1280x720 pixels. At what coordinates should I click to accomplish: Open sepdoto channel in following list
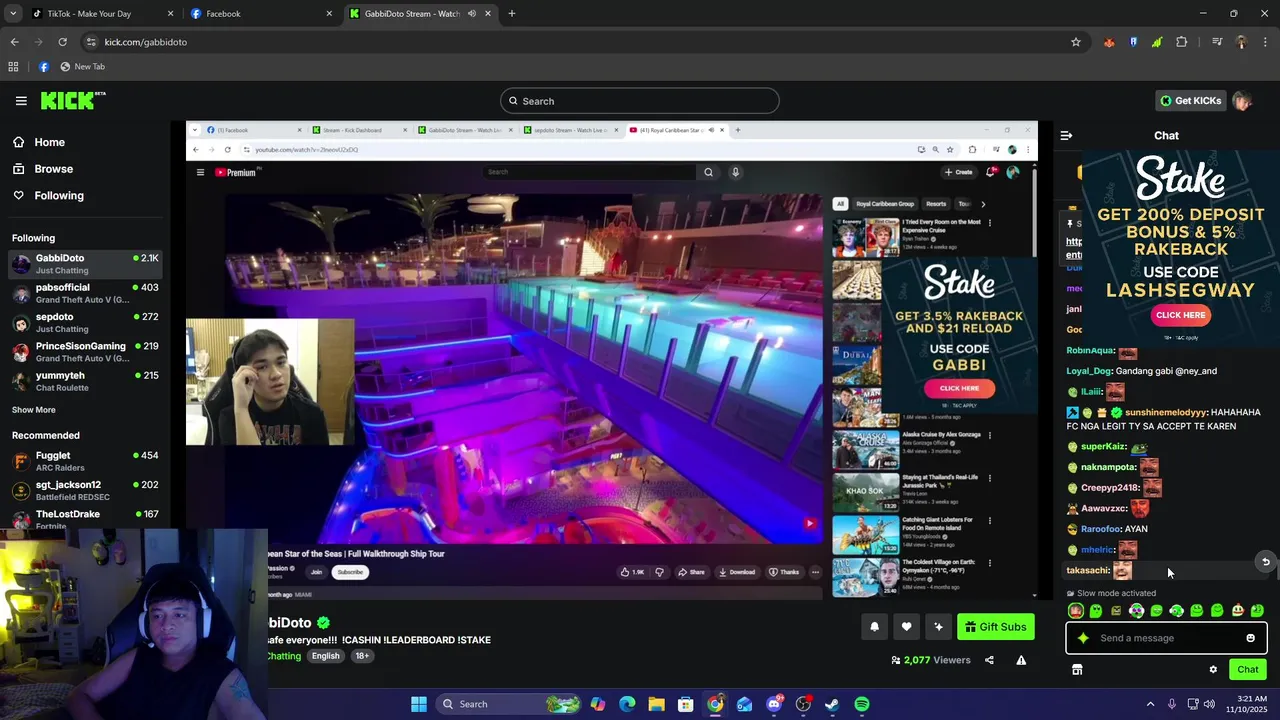pos(86,322)
